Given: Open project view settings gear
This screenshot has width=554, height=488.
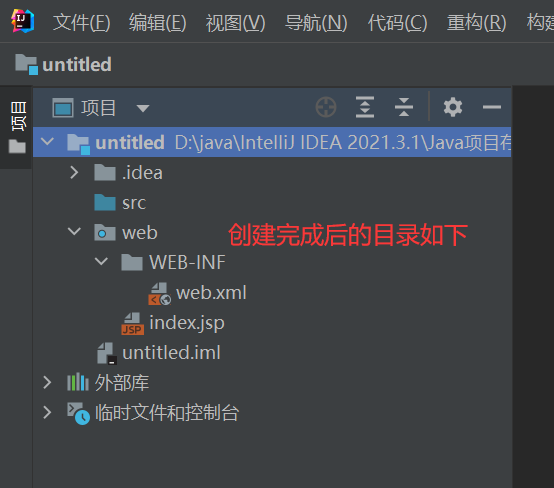Looking at the screenshot, I should point(453,107).
